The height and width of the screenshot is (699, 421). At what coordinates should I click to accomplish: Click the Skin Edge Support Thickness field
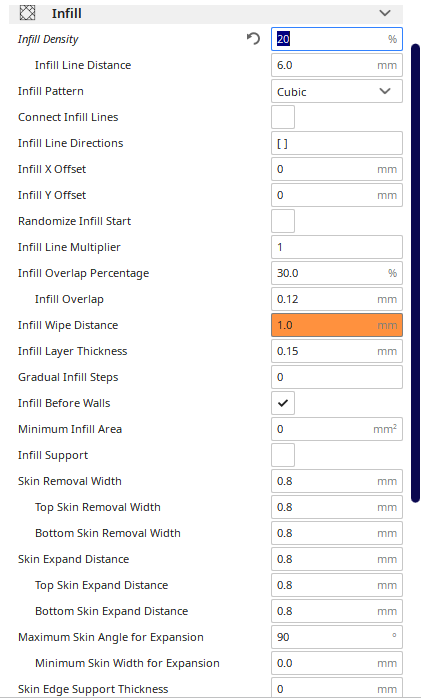click(337, 688)
